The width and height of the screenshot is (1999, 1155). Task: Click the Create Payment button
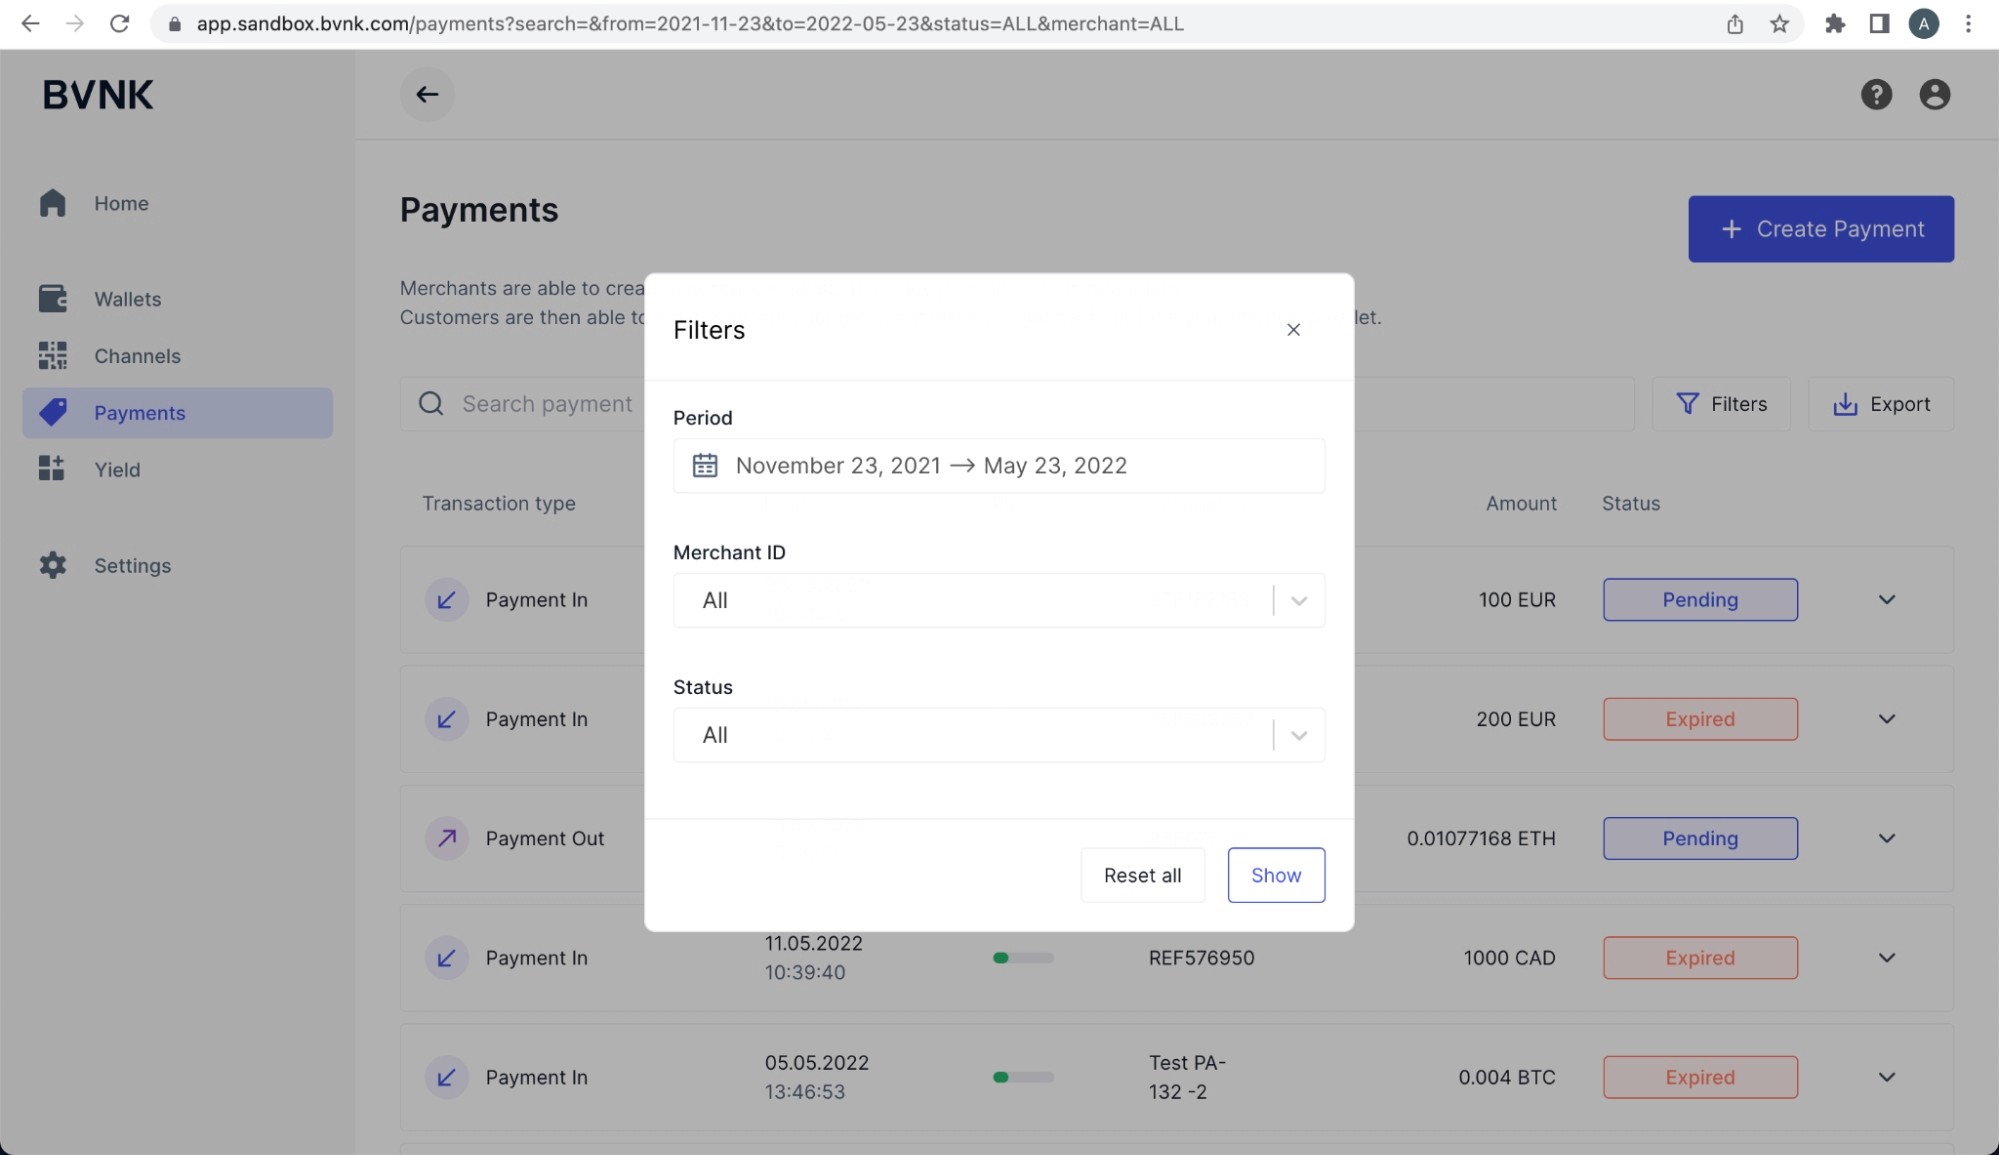(x=1820, y=229)
